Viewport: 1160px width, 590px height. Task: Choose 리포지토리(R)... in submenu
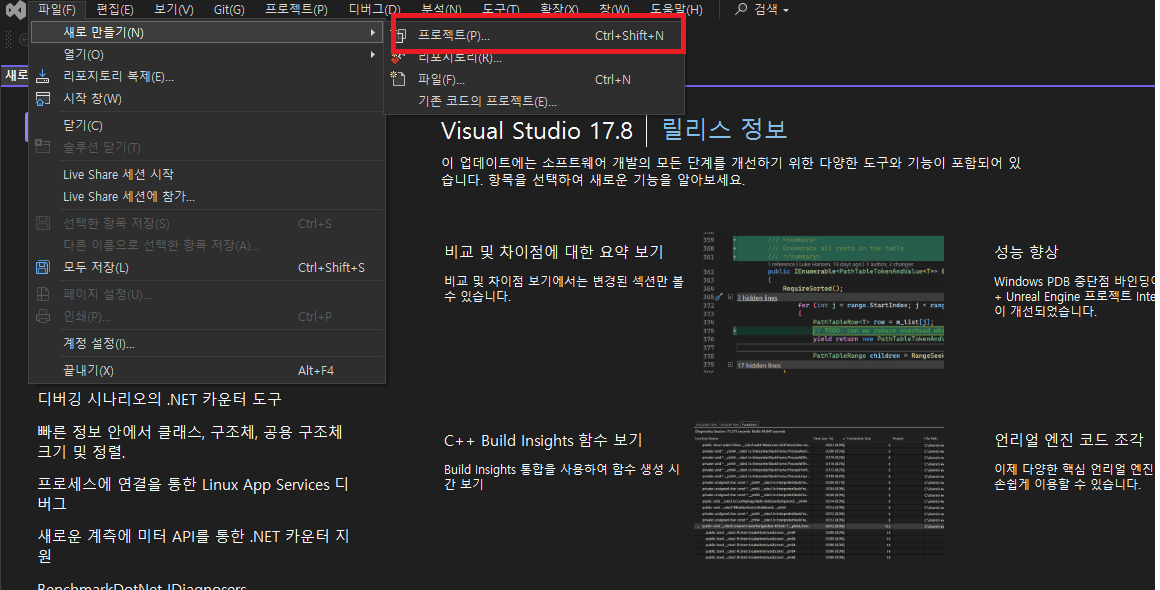[x=535, y=58]
